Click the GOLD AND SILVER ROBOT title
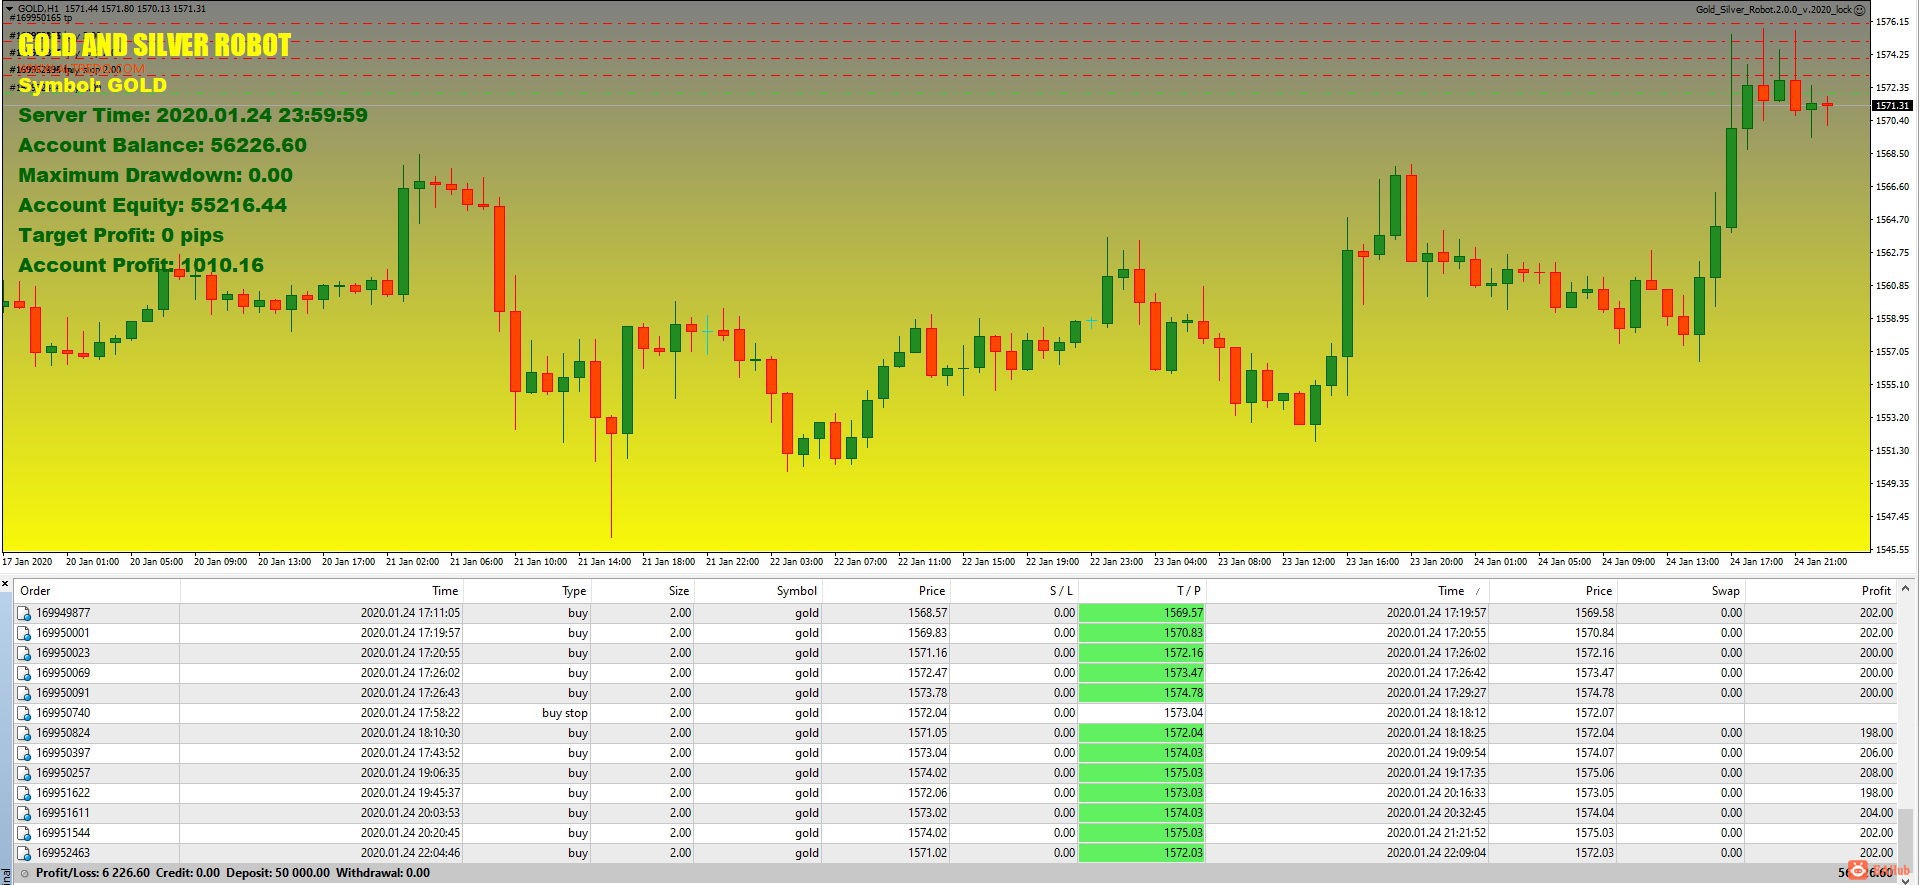 click(154, 45)
